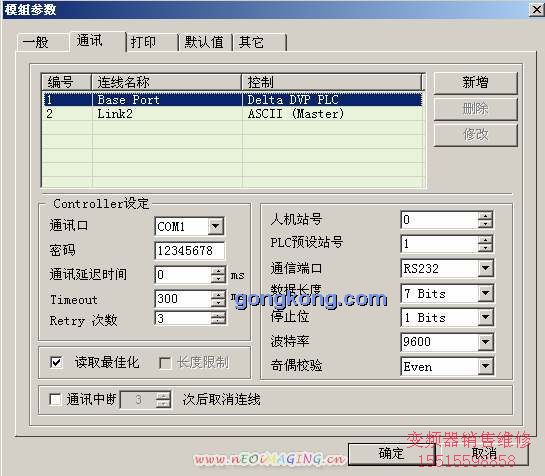545x476 pixels.
Task: Select the 默认值 tab
Action: point(205,42)
